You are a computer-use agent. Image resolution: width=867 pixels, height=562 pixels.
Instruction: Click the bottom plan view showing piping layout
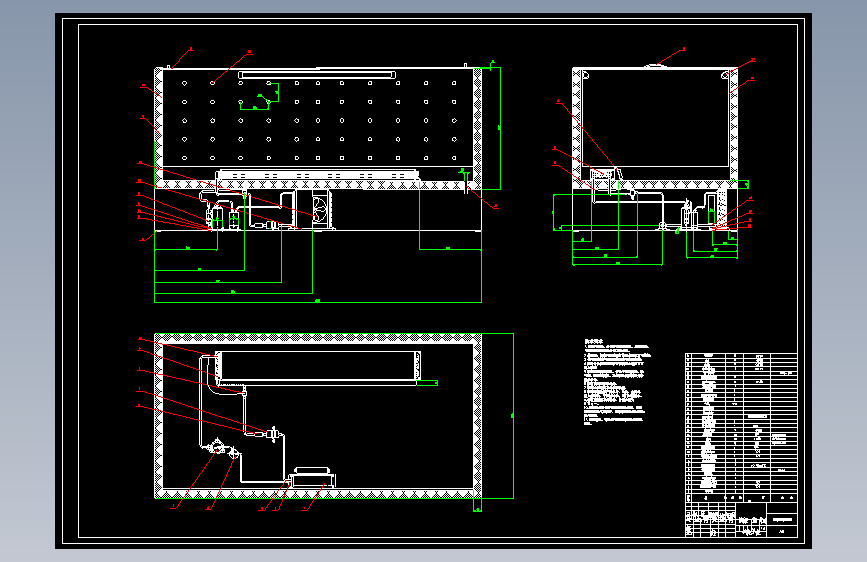[x=318, y=416]
